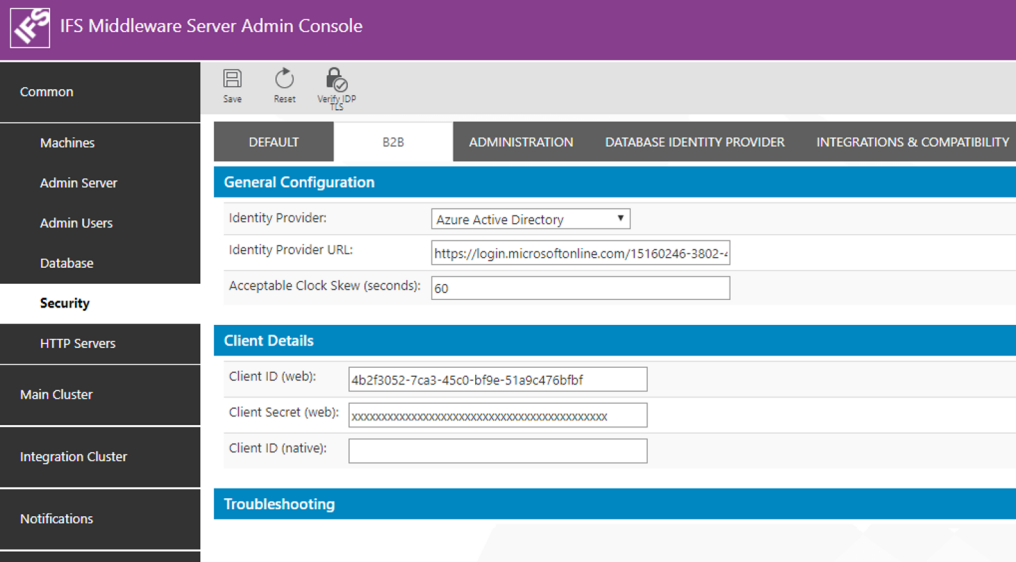The image size is (1016, 562).
Task: Click the empty Client ID (native) field
Action: tap(497, 451)
